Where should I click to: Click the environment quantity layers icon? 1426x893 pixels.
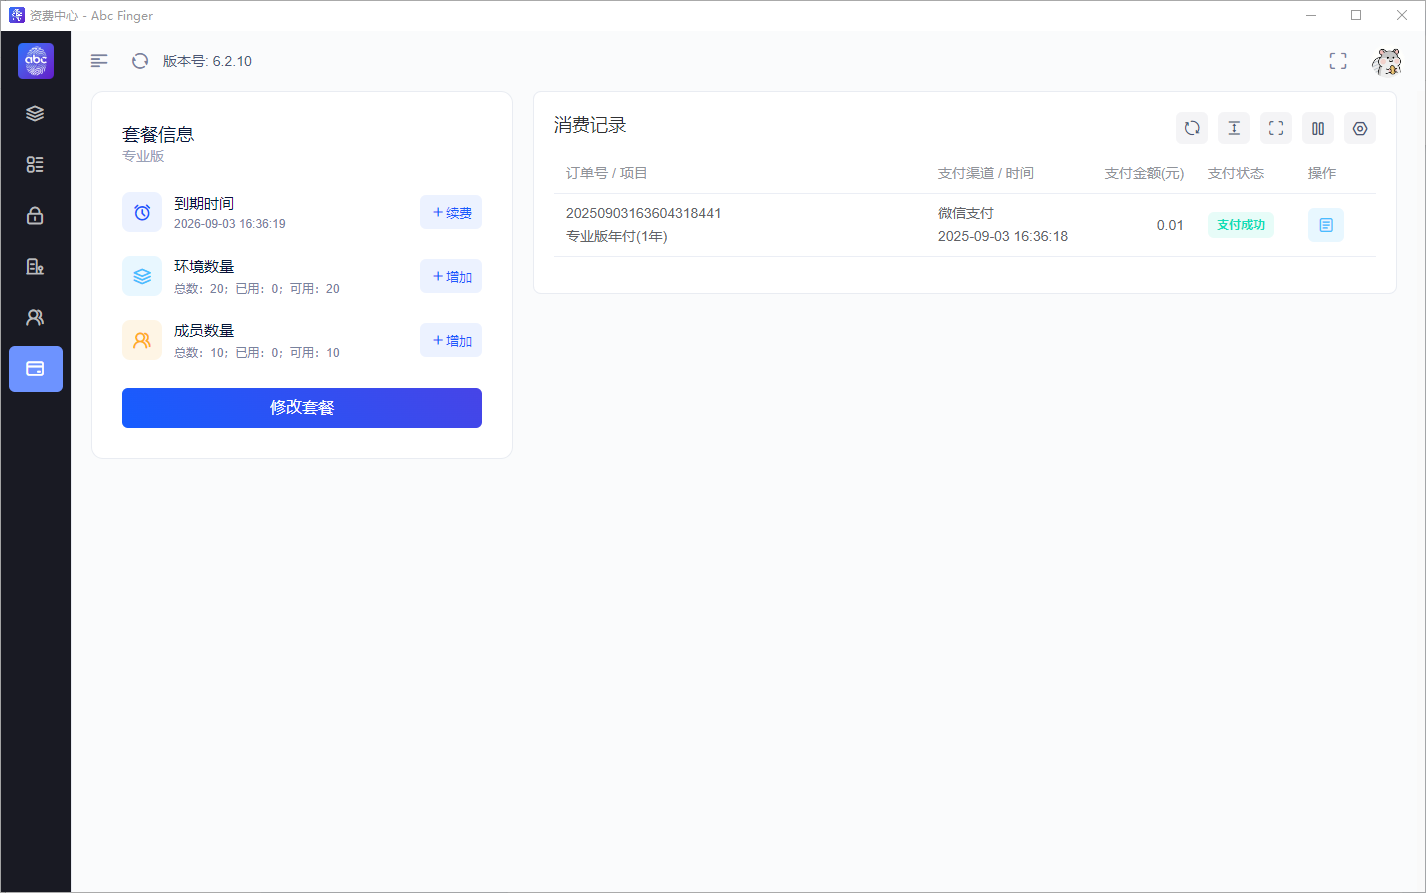click(142, 276)
